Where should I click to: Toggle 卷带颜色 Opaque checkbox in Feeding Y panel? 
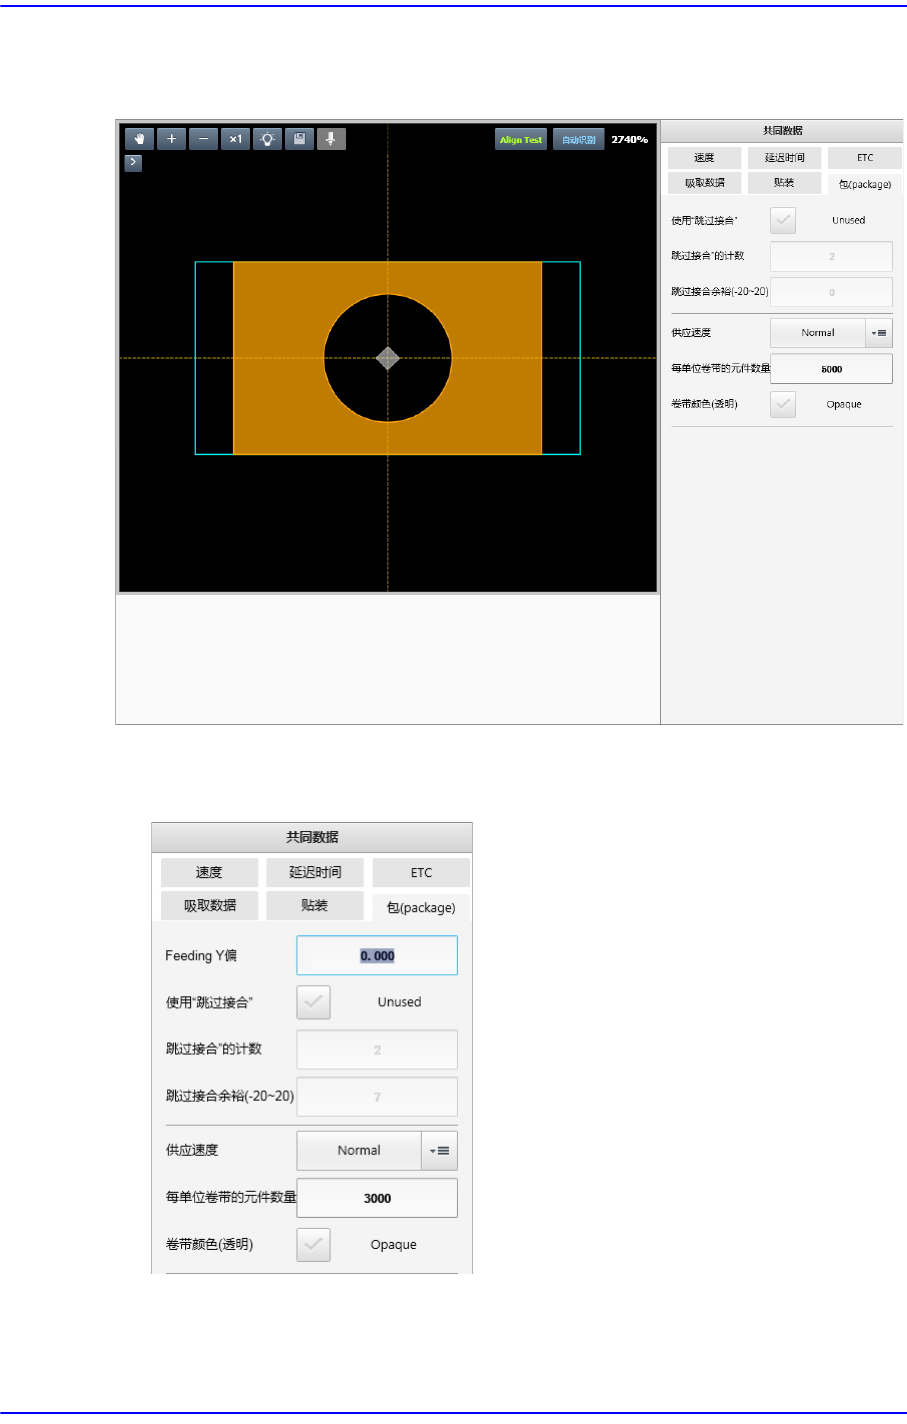pyautogui.click(x=314, y=1245)
